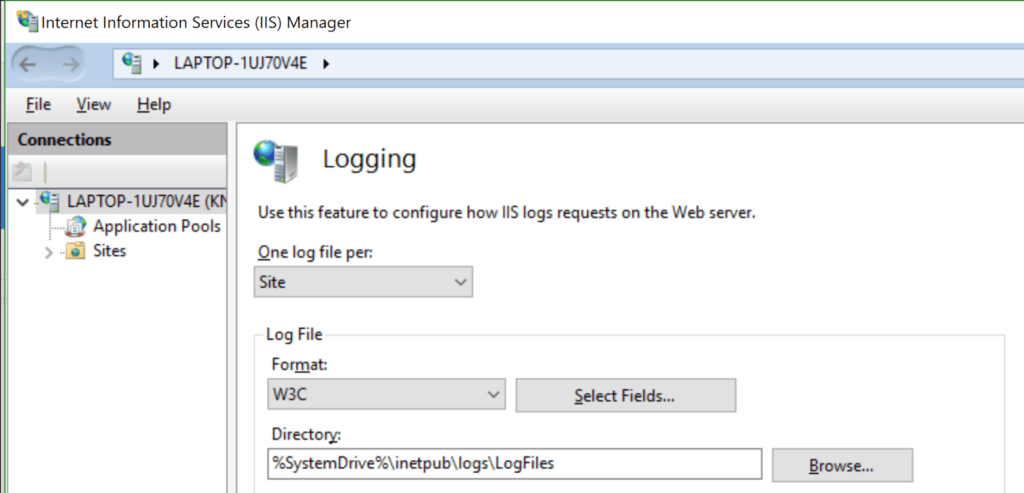This screenshot has width=1024, height=493.
Task: Open the File menu
Action: coord(39,104)
